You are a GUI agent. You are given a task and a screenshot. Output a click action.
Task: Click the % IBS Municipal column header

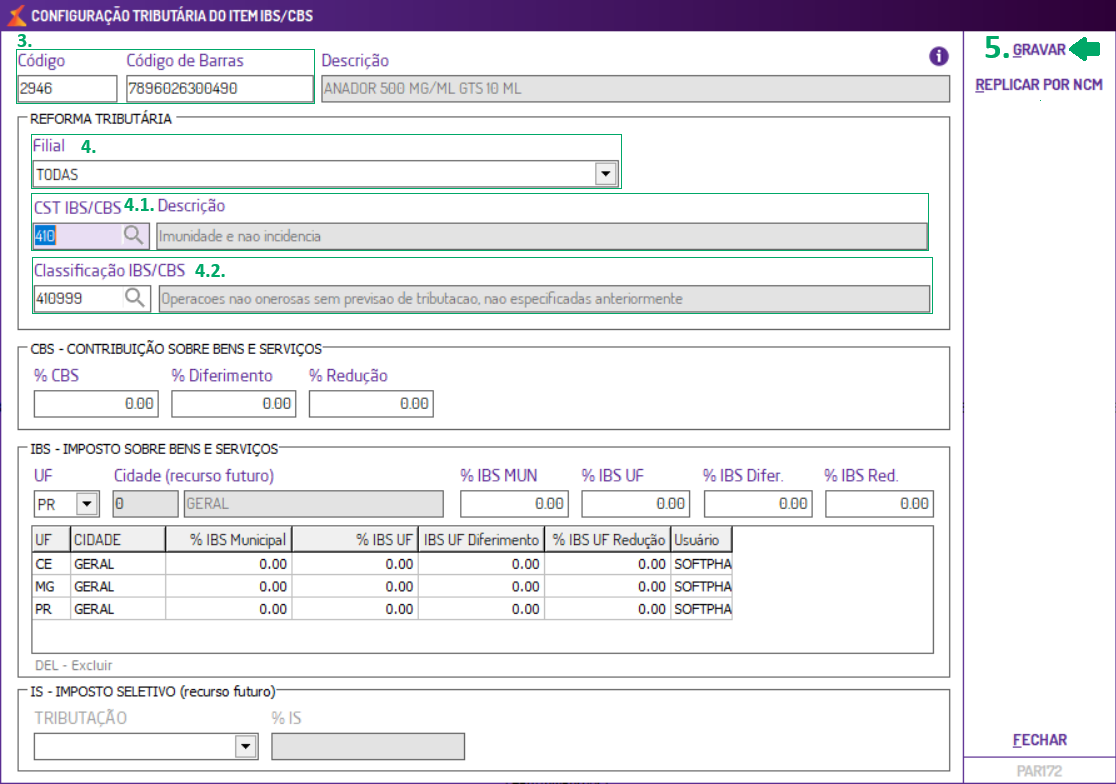coord(229,540)
